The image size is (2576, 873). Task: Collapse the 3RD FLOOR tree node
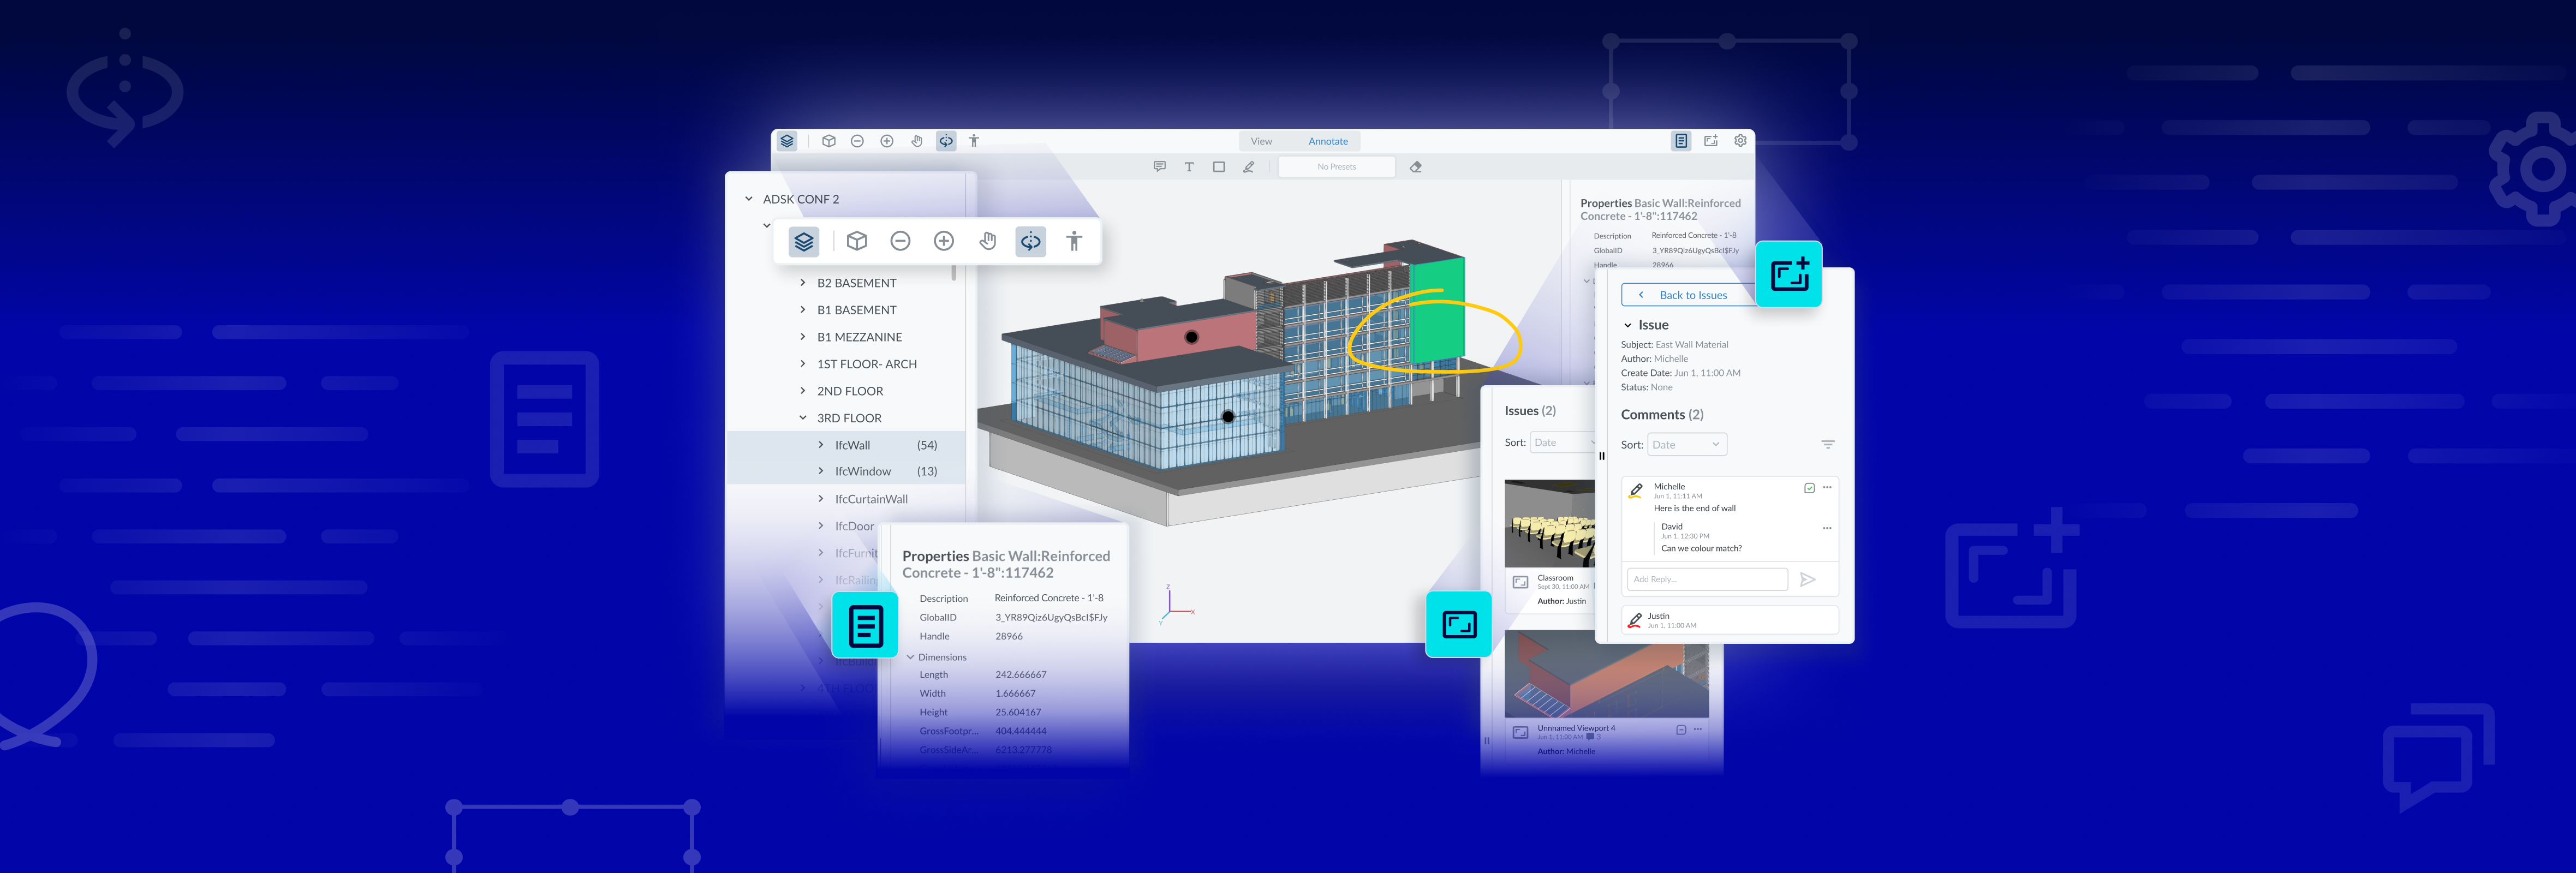802,418
